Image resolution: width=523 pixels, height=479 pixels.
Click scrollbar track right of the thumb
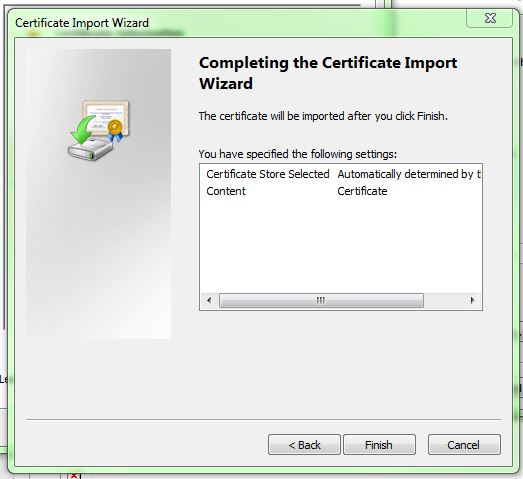pos(444,300)
